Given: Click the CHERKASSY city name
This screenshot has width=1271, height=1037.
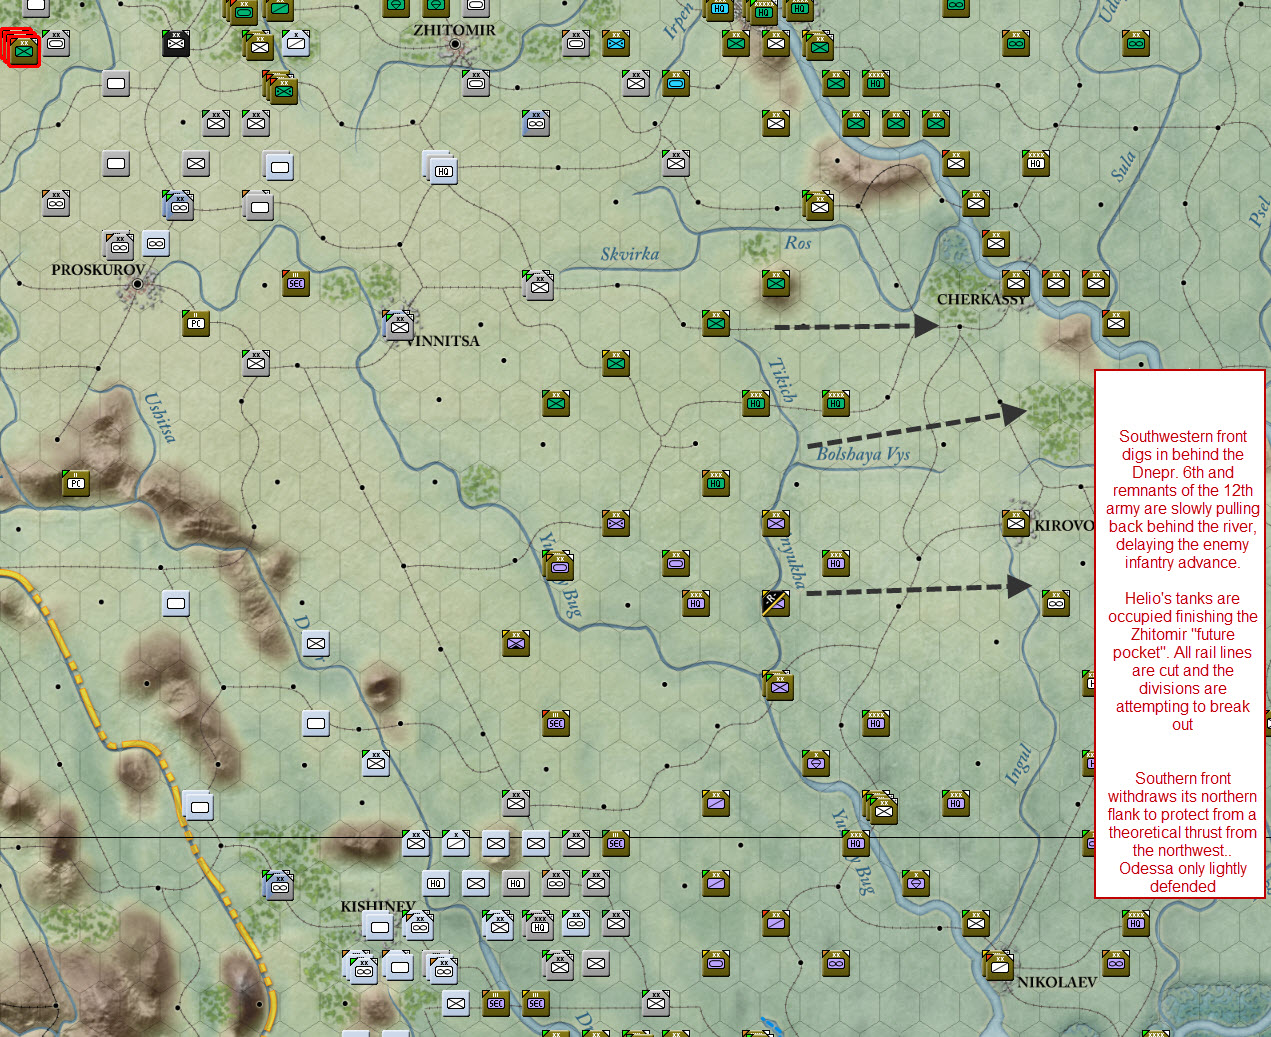Looking at the screenshot, I should [x=982, y=300].
